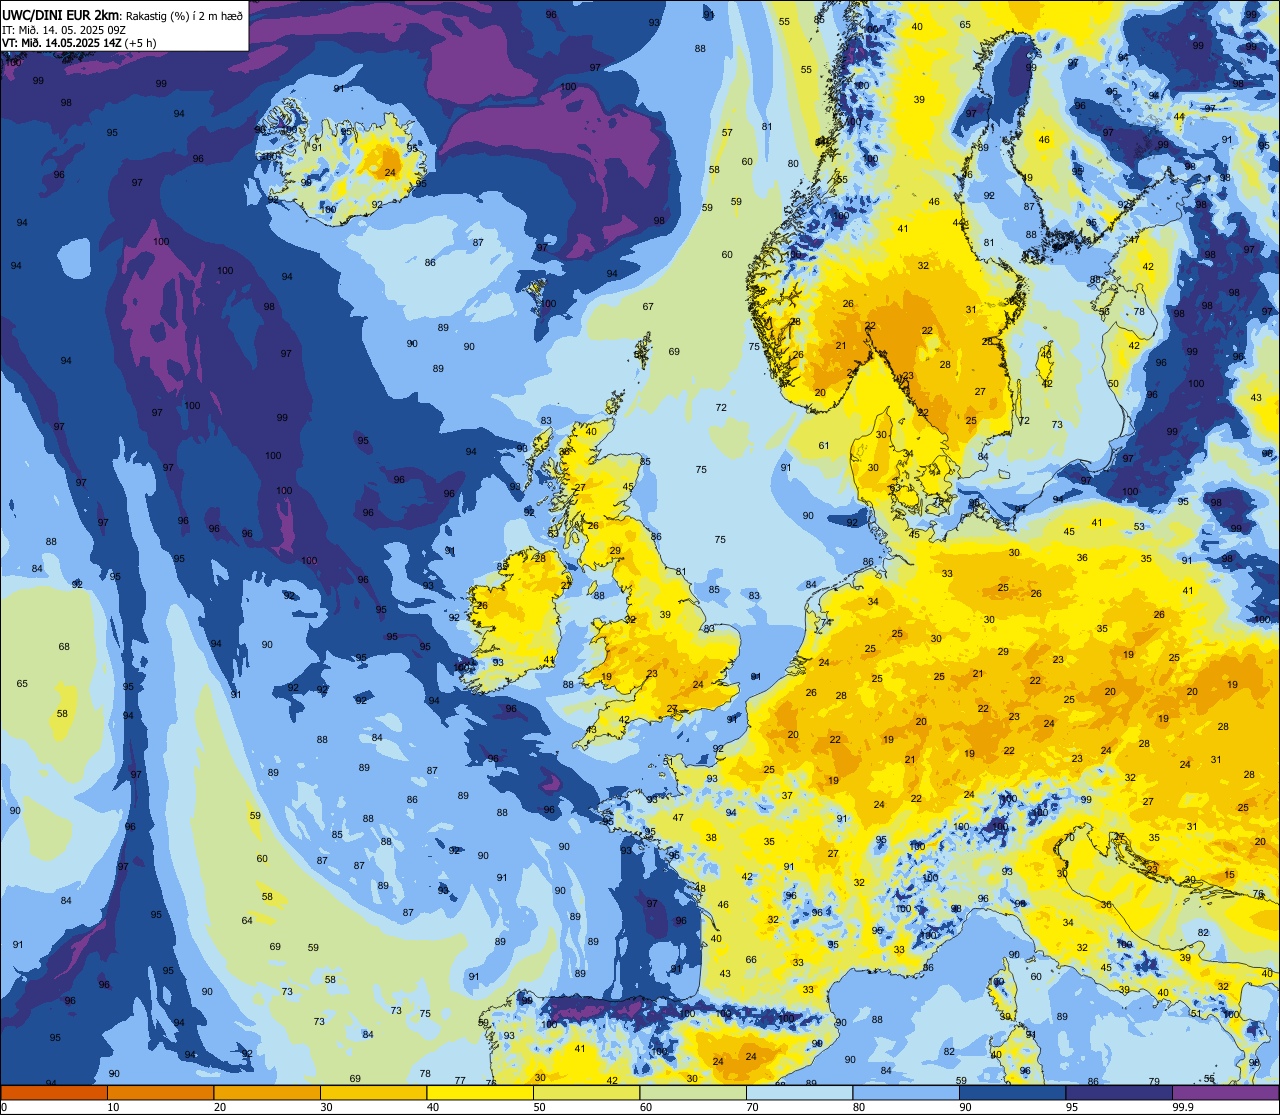
Task: Click the value 24 over central Iceland
Action: [x=390, y=173]
